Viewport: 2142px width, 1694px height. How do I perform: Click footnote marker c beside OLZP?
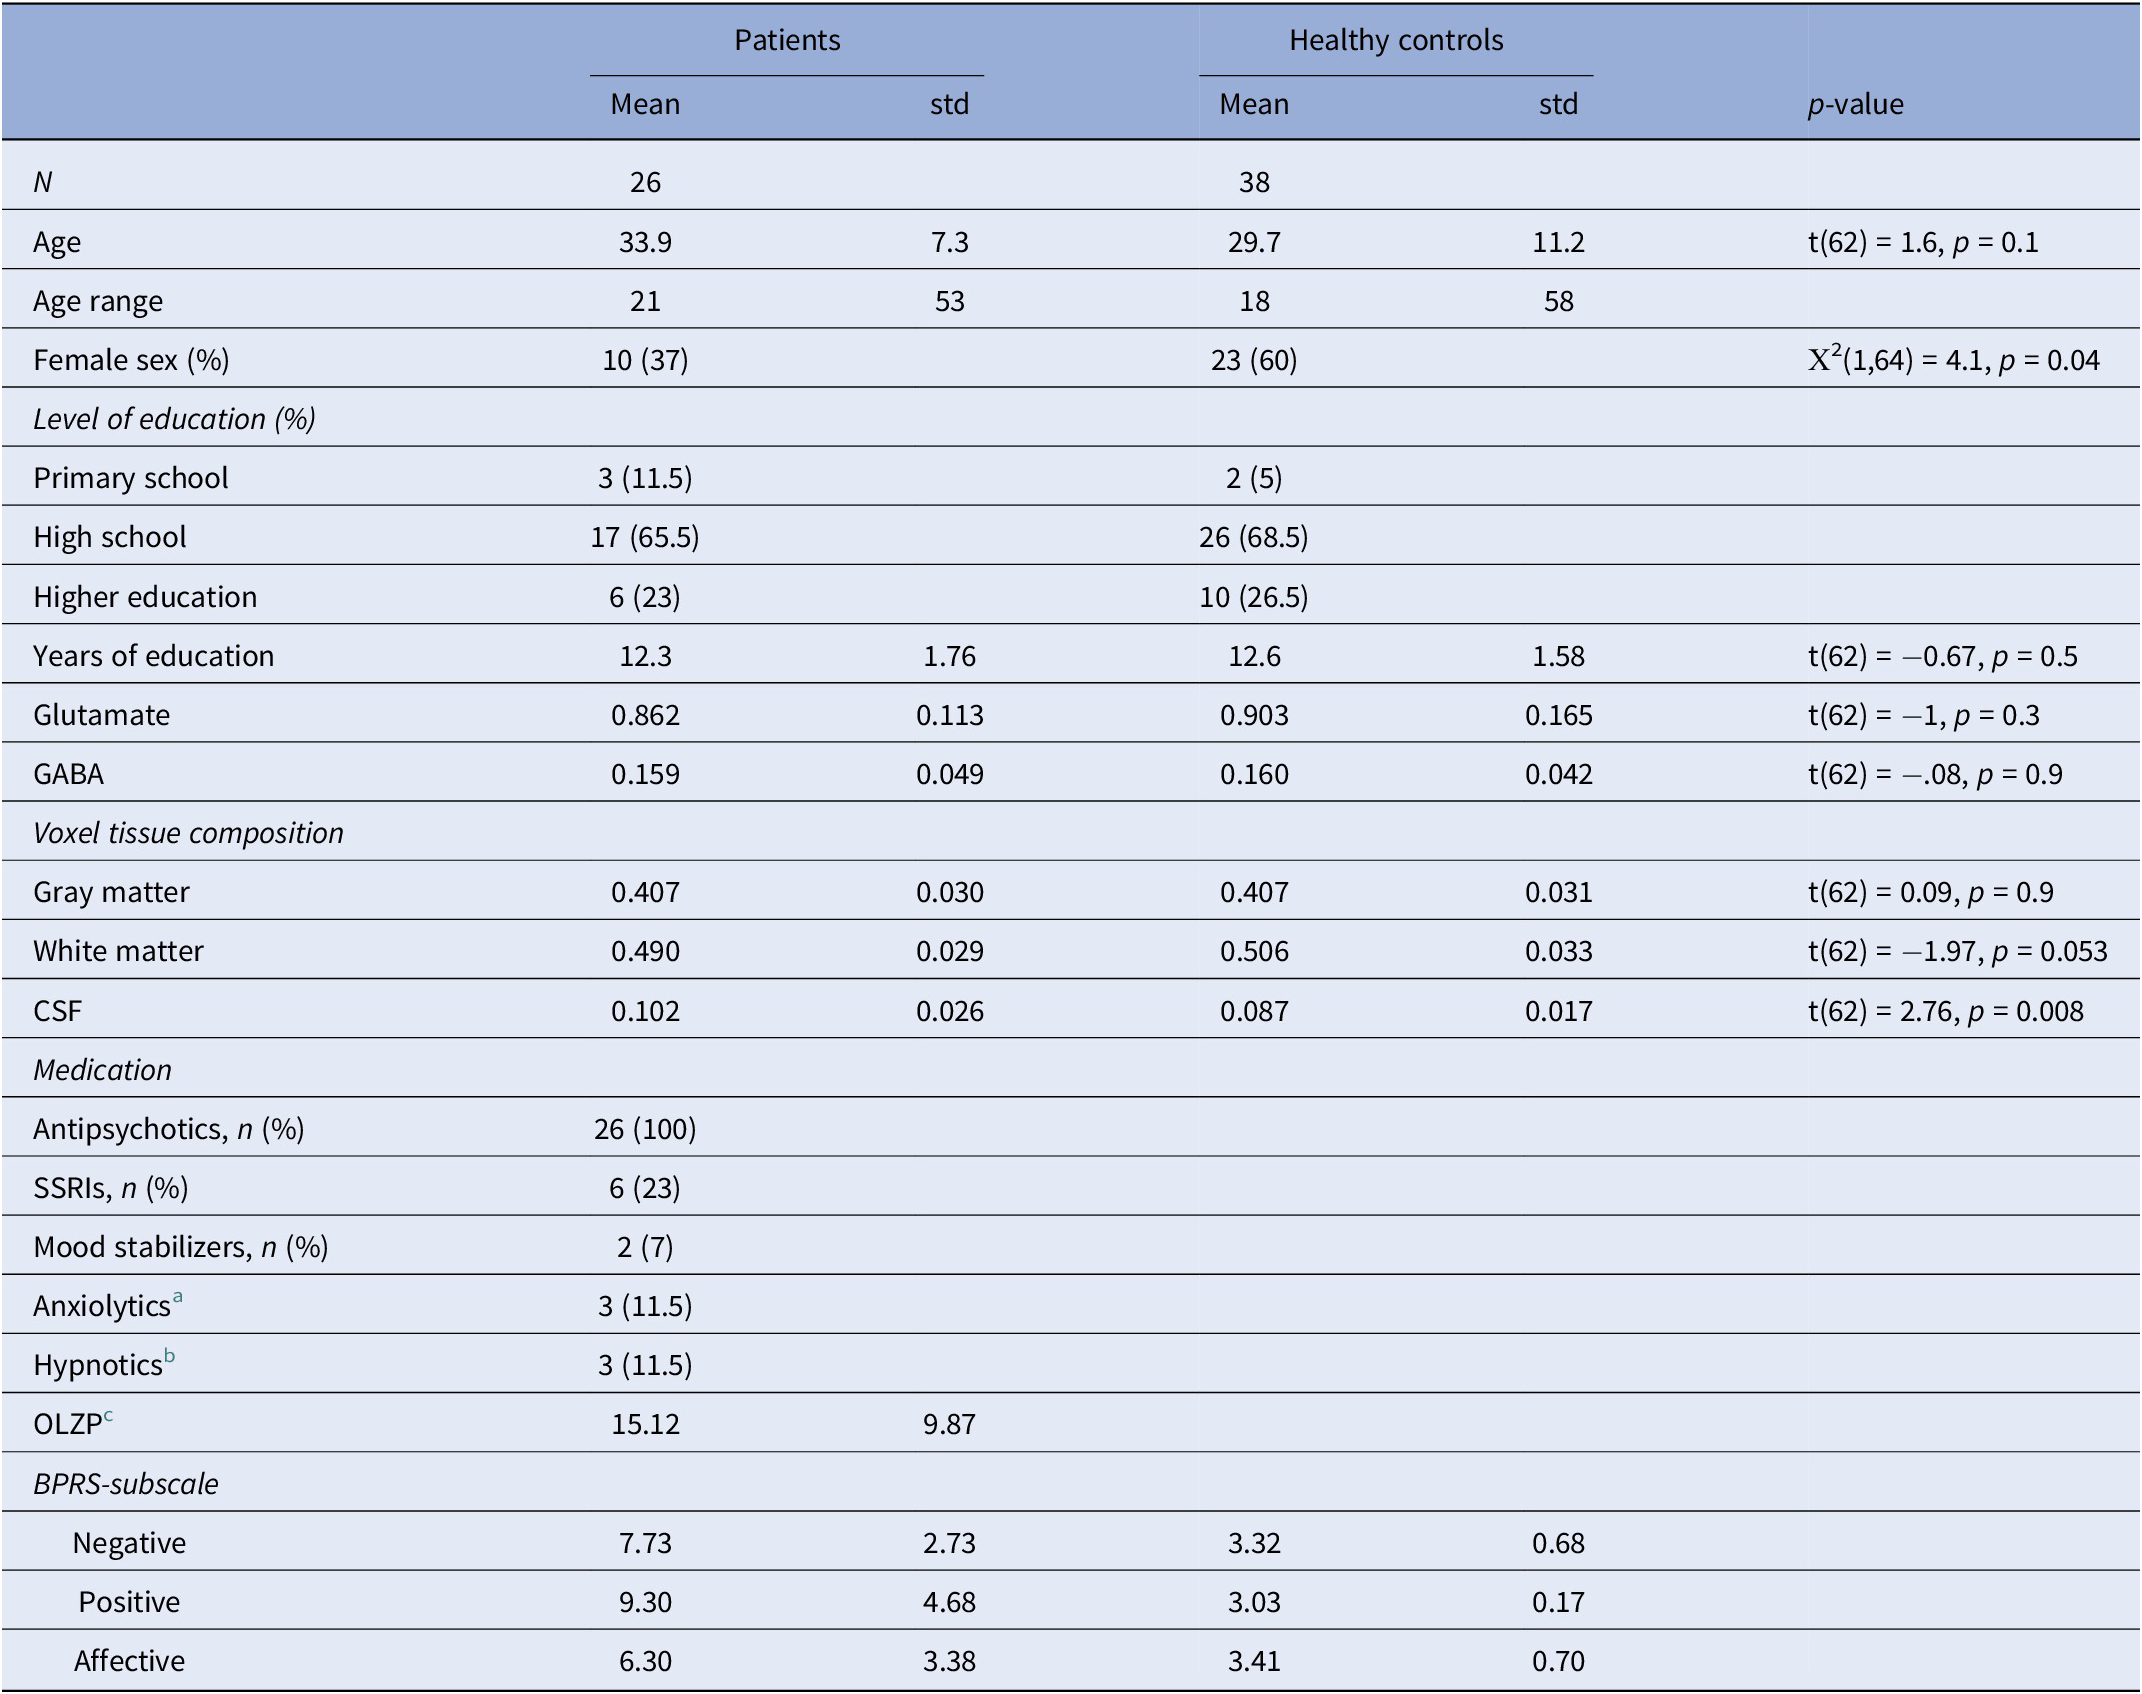tap(108, 1415)
